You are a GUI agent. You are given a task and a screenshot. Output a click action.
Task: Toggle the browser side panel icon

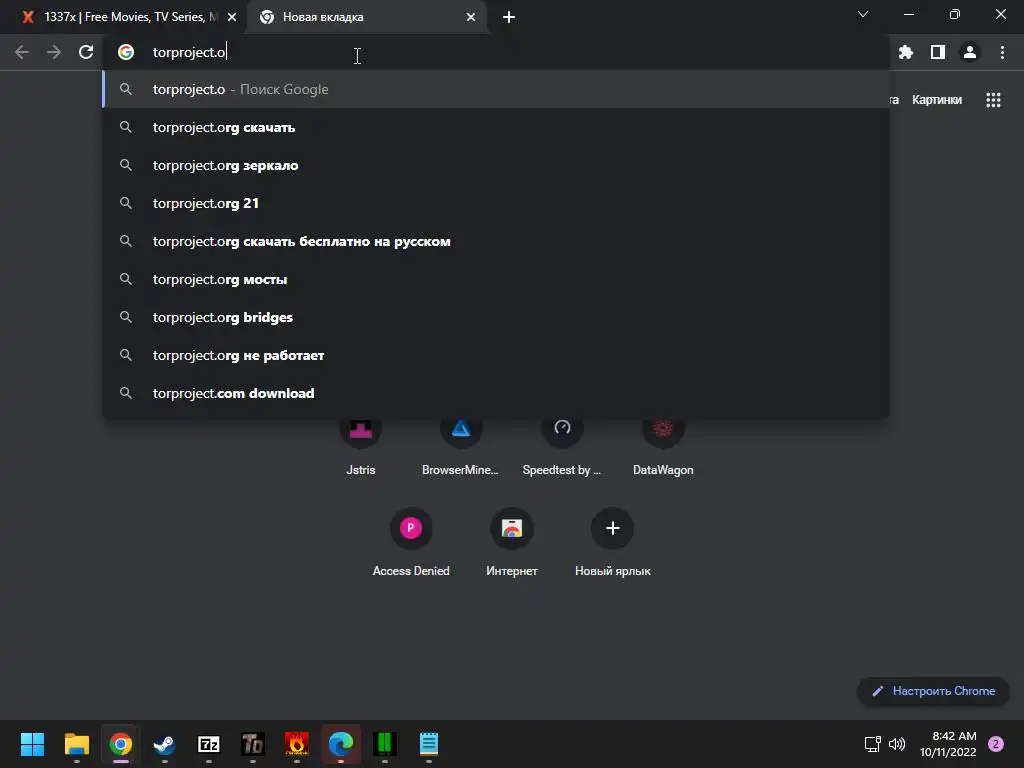pyautogui.click(x=937, y=52)
